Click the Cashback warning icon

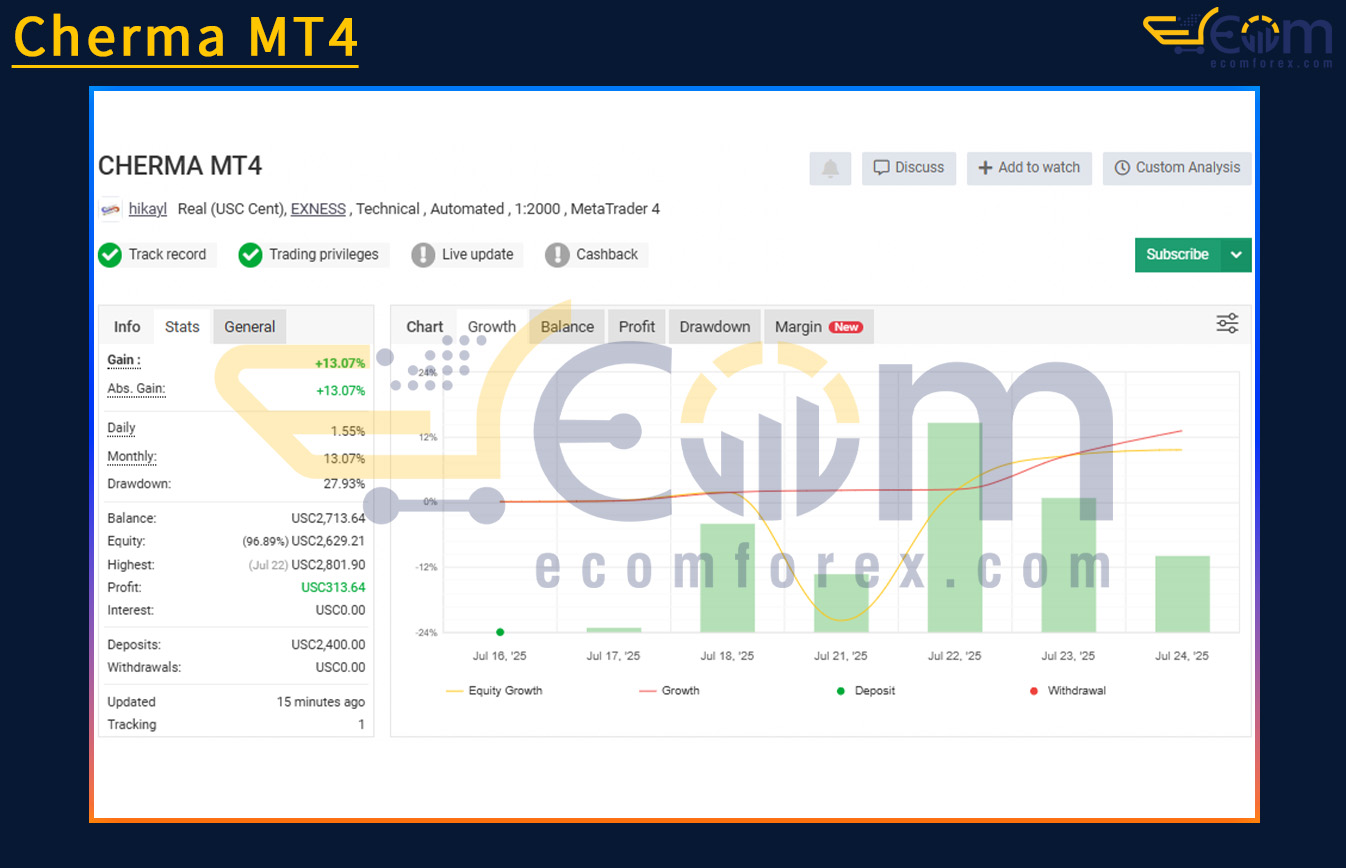557,255
